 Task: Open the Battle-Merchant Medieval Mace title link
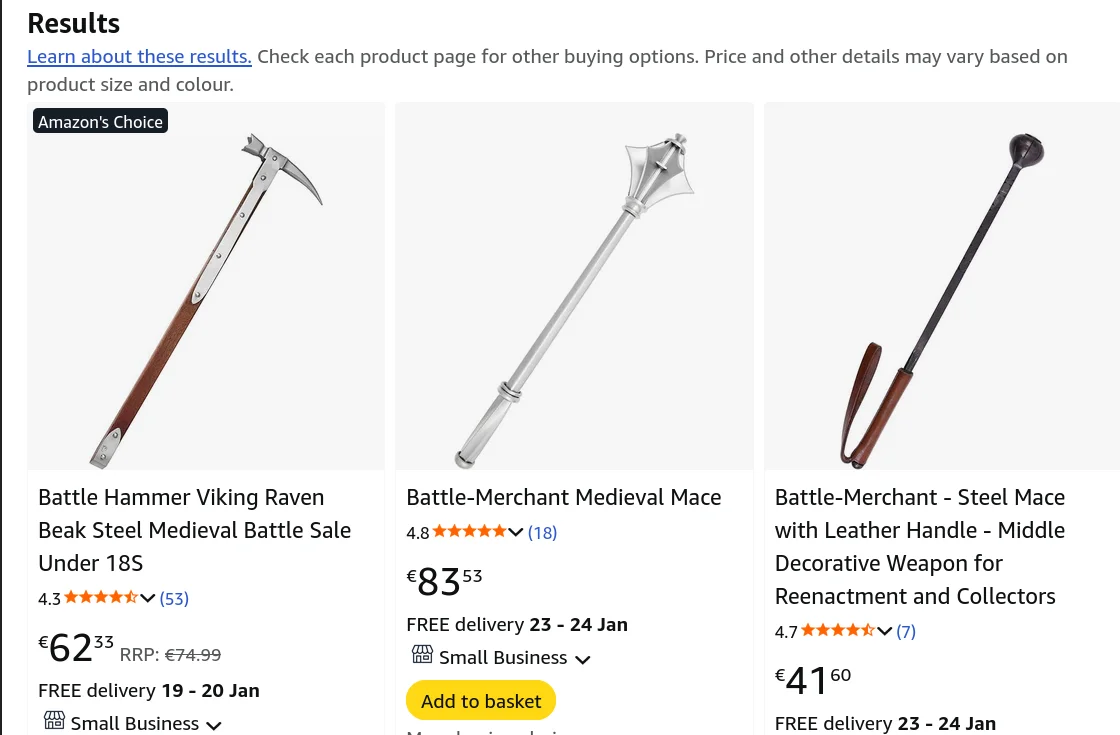[x=563, y=497]
